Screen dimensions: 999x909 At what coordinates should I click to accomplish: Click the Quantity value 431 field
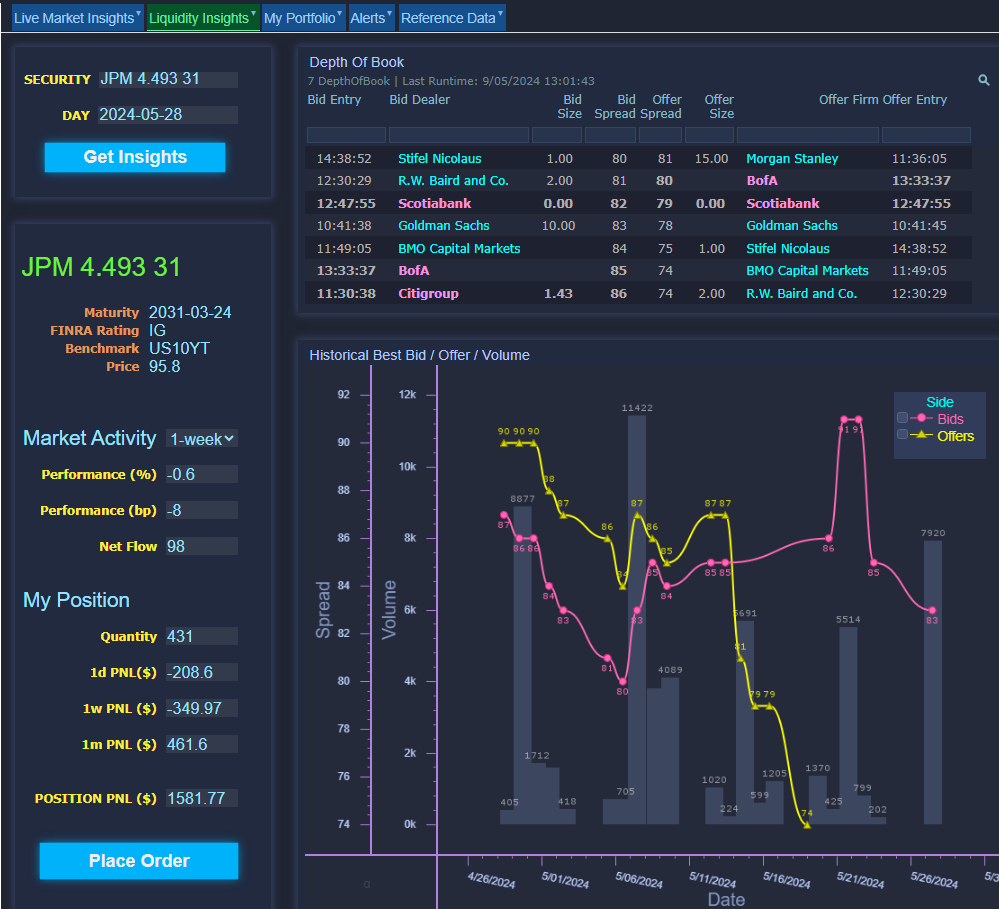[x=201, y=636]
